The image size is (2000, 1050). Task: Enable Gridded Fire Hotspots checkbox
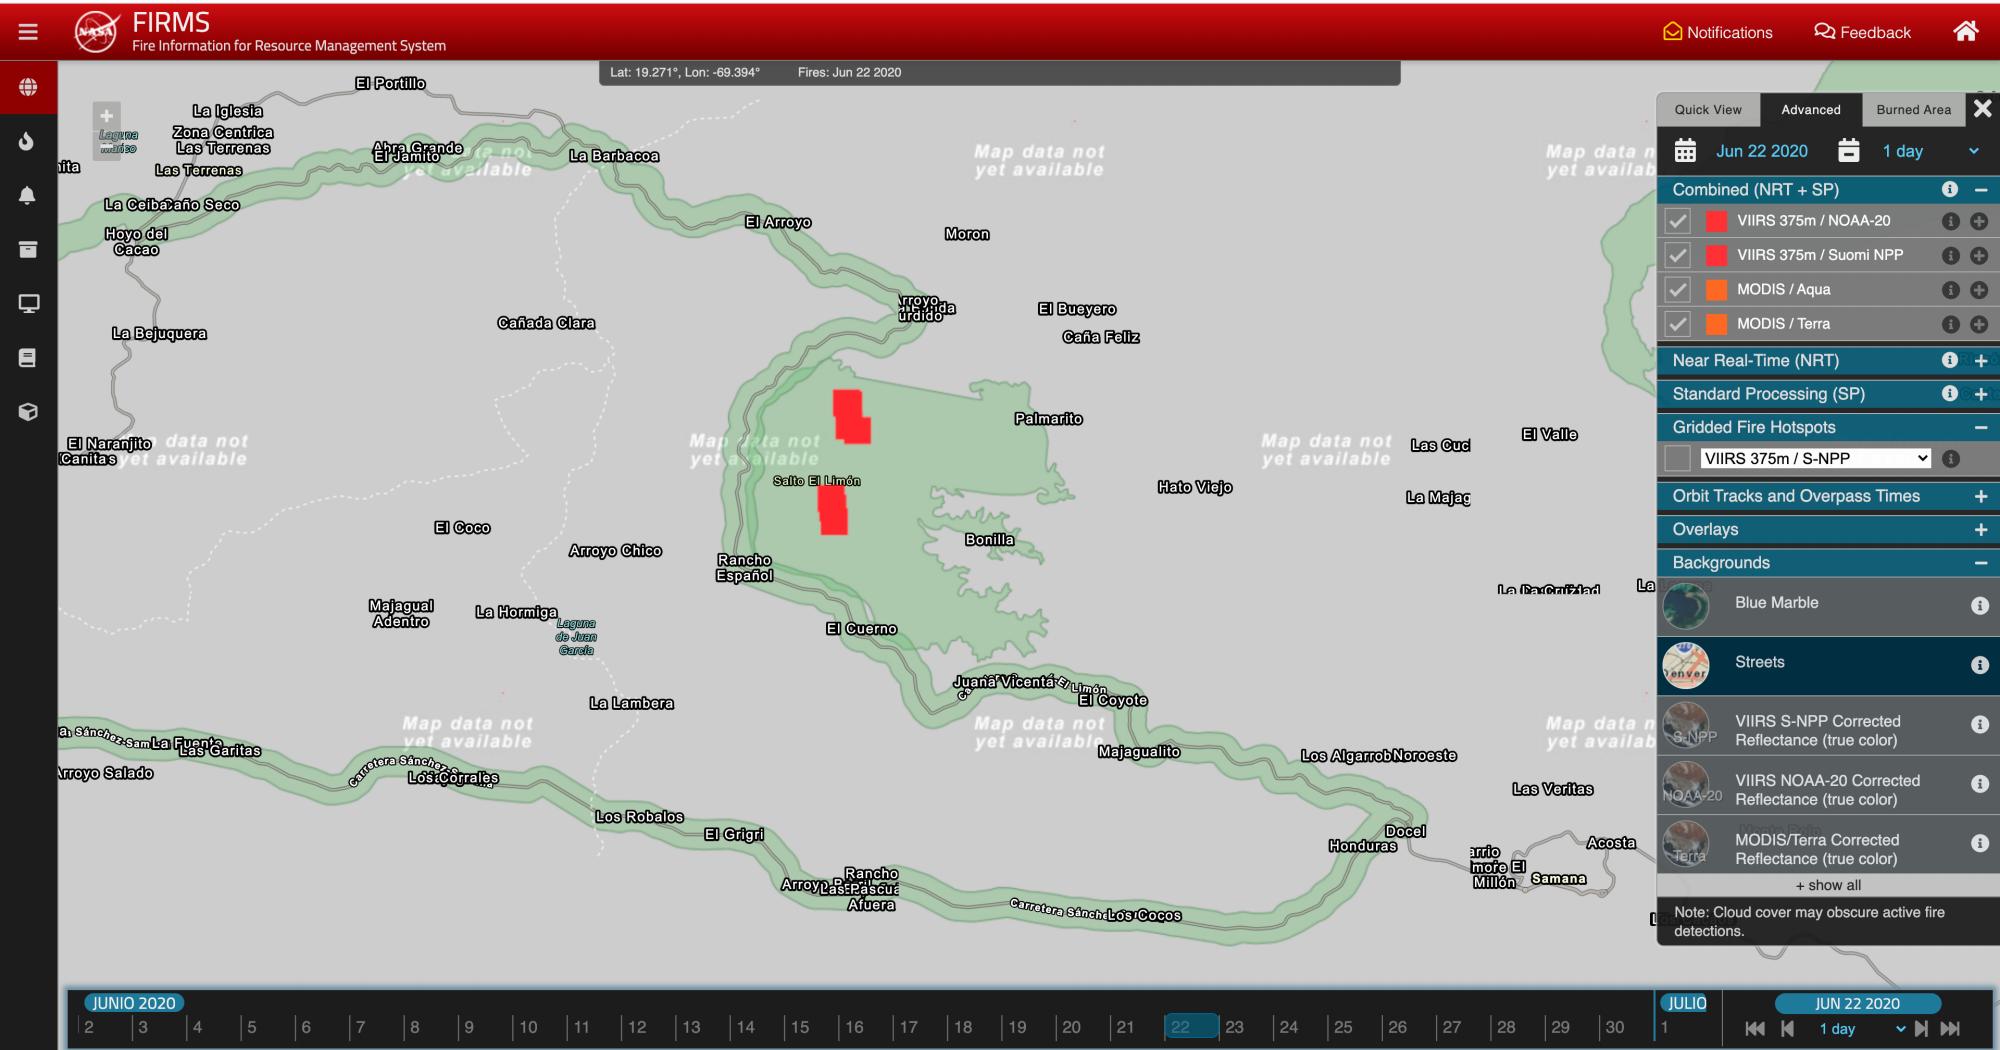pyautogui.click(x=1678, y=459)
